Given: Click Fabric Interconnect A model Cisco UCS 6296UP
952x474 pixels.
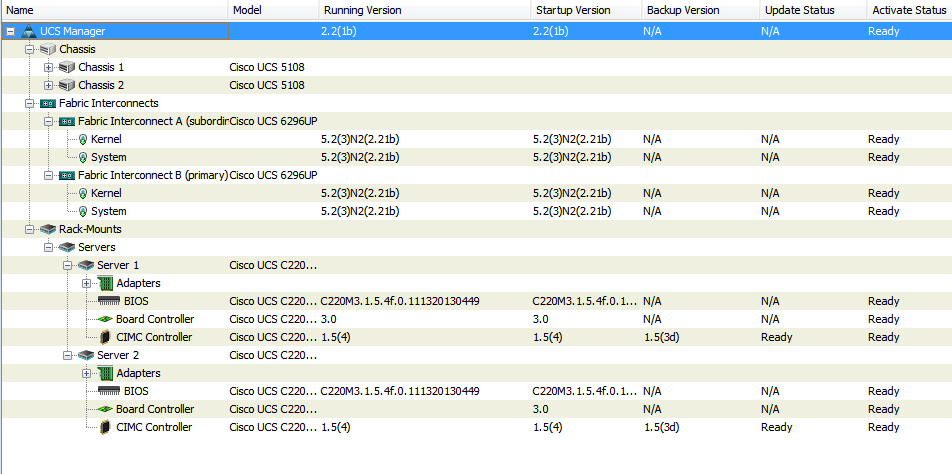Looking at the screenshot, I should coord(273,121).
